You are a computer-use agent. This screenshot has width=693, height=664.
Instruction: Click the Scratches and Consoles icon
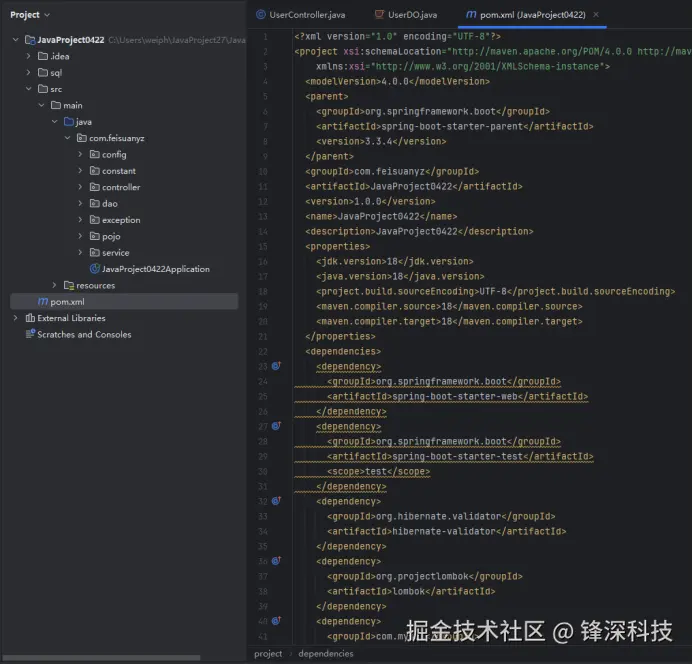[30, 334]
